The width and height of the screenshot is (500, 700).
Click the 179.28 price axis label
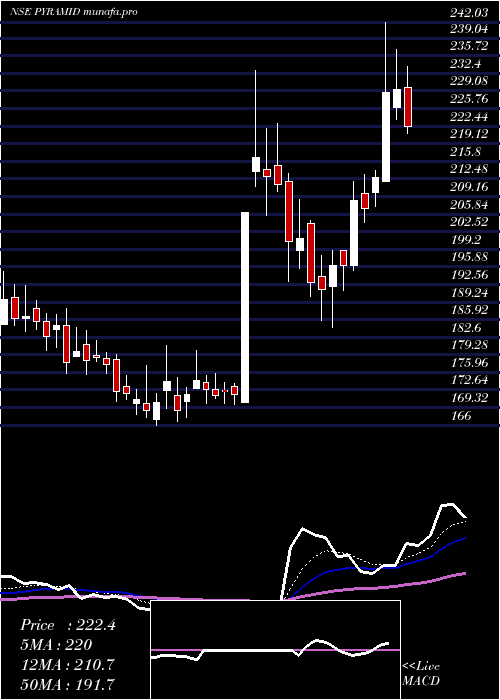click(469, 345)
